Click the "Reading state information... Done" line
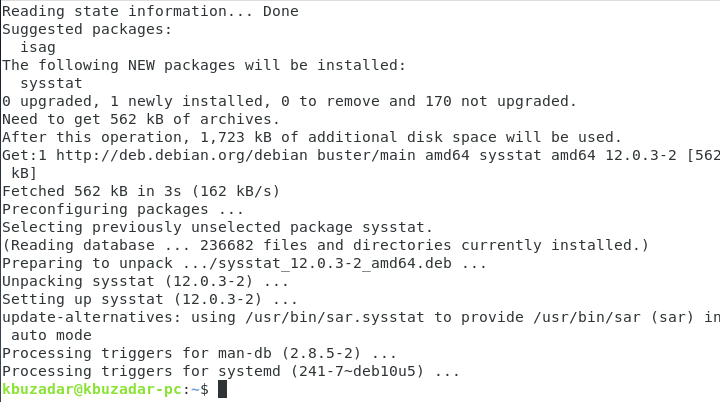The width and height of the screenshot is (720, 402). (150, 11)
